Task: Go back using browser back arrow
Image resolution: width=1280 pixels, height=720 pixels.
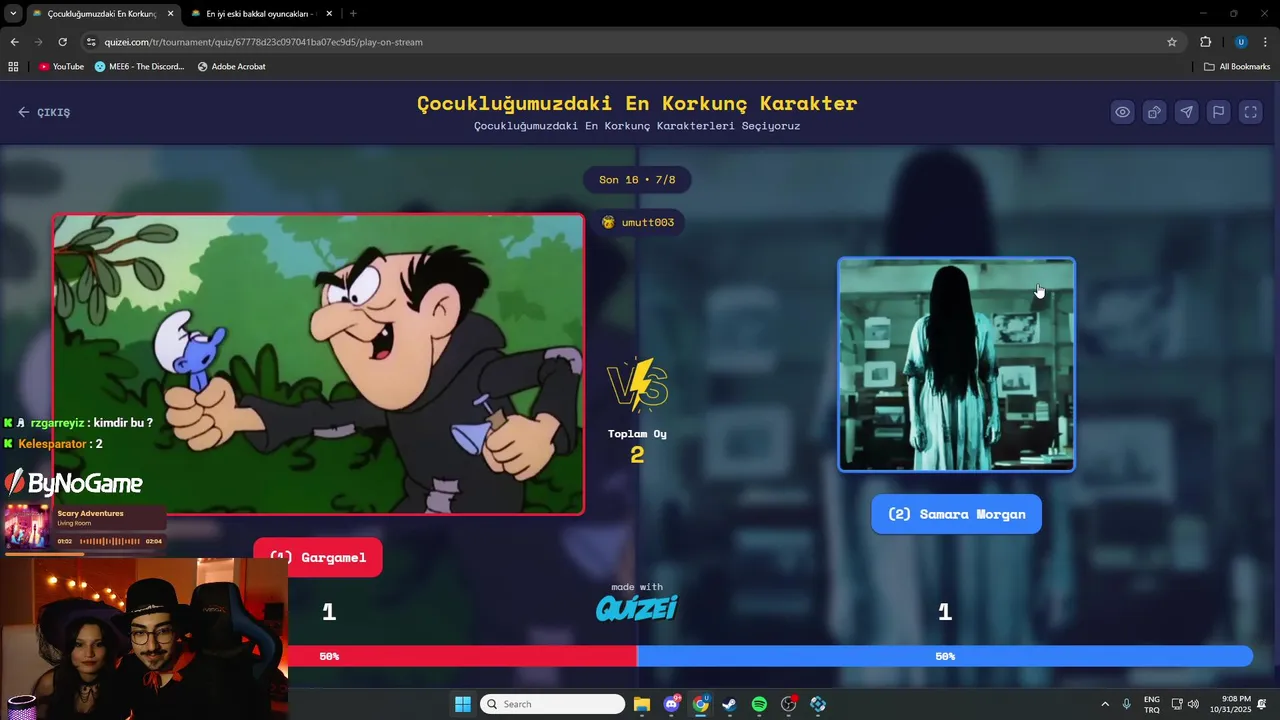Action: 14,42
